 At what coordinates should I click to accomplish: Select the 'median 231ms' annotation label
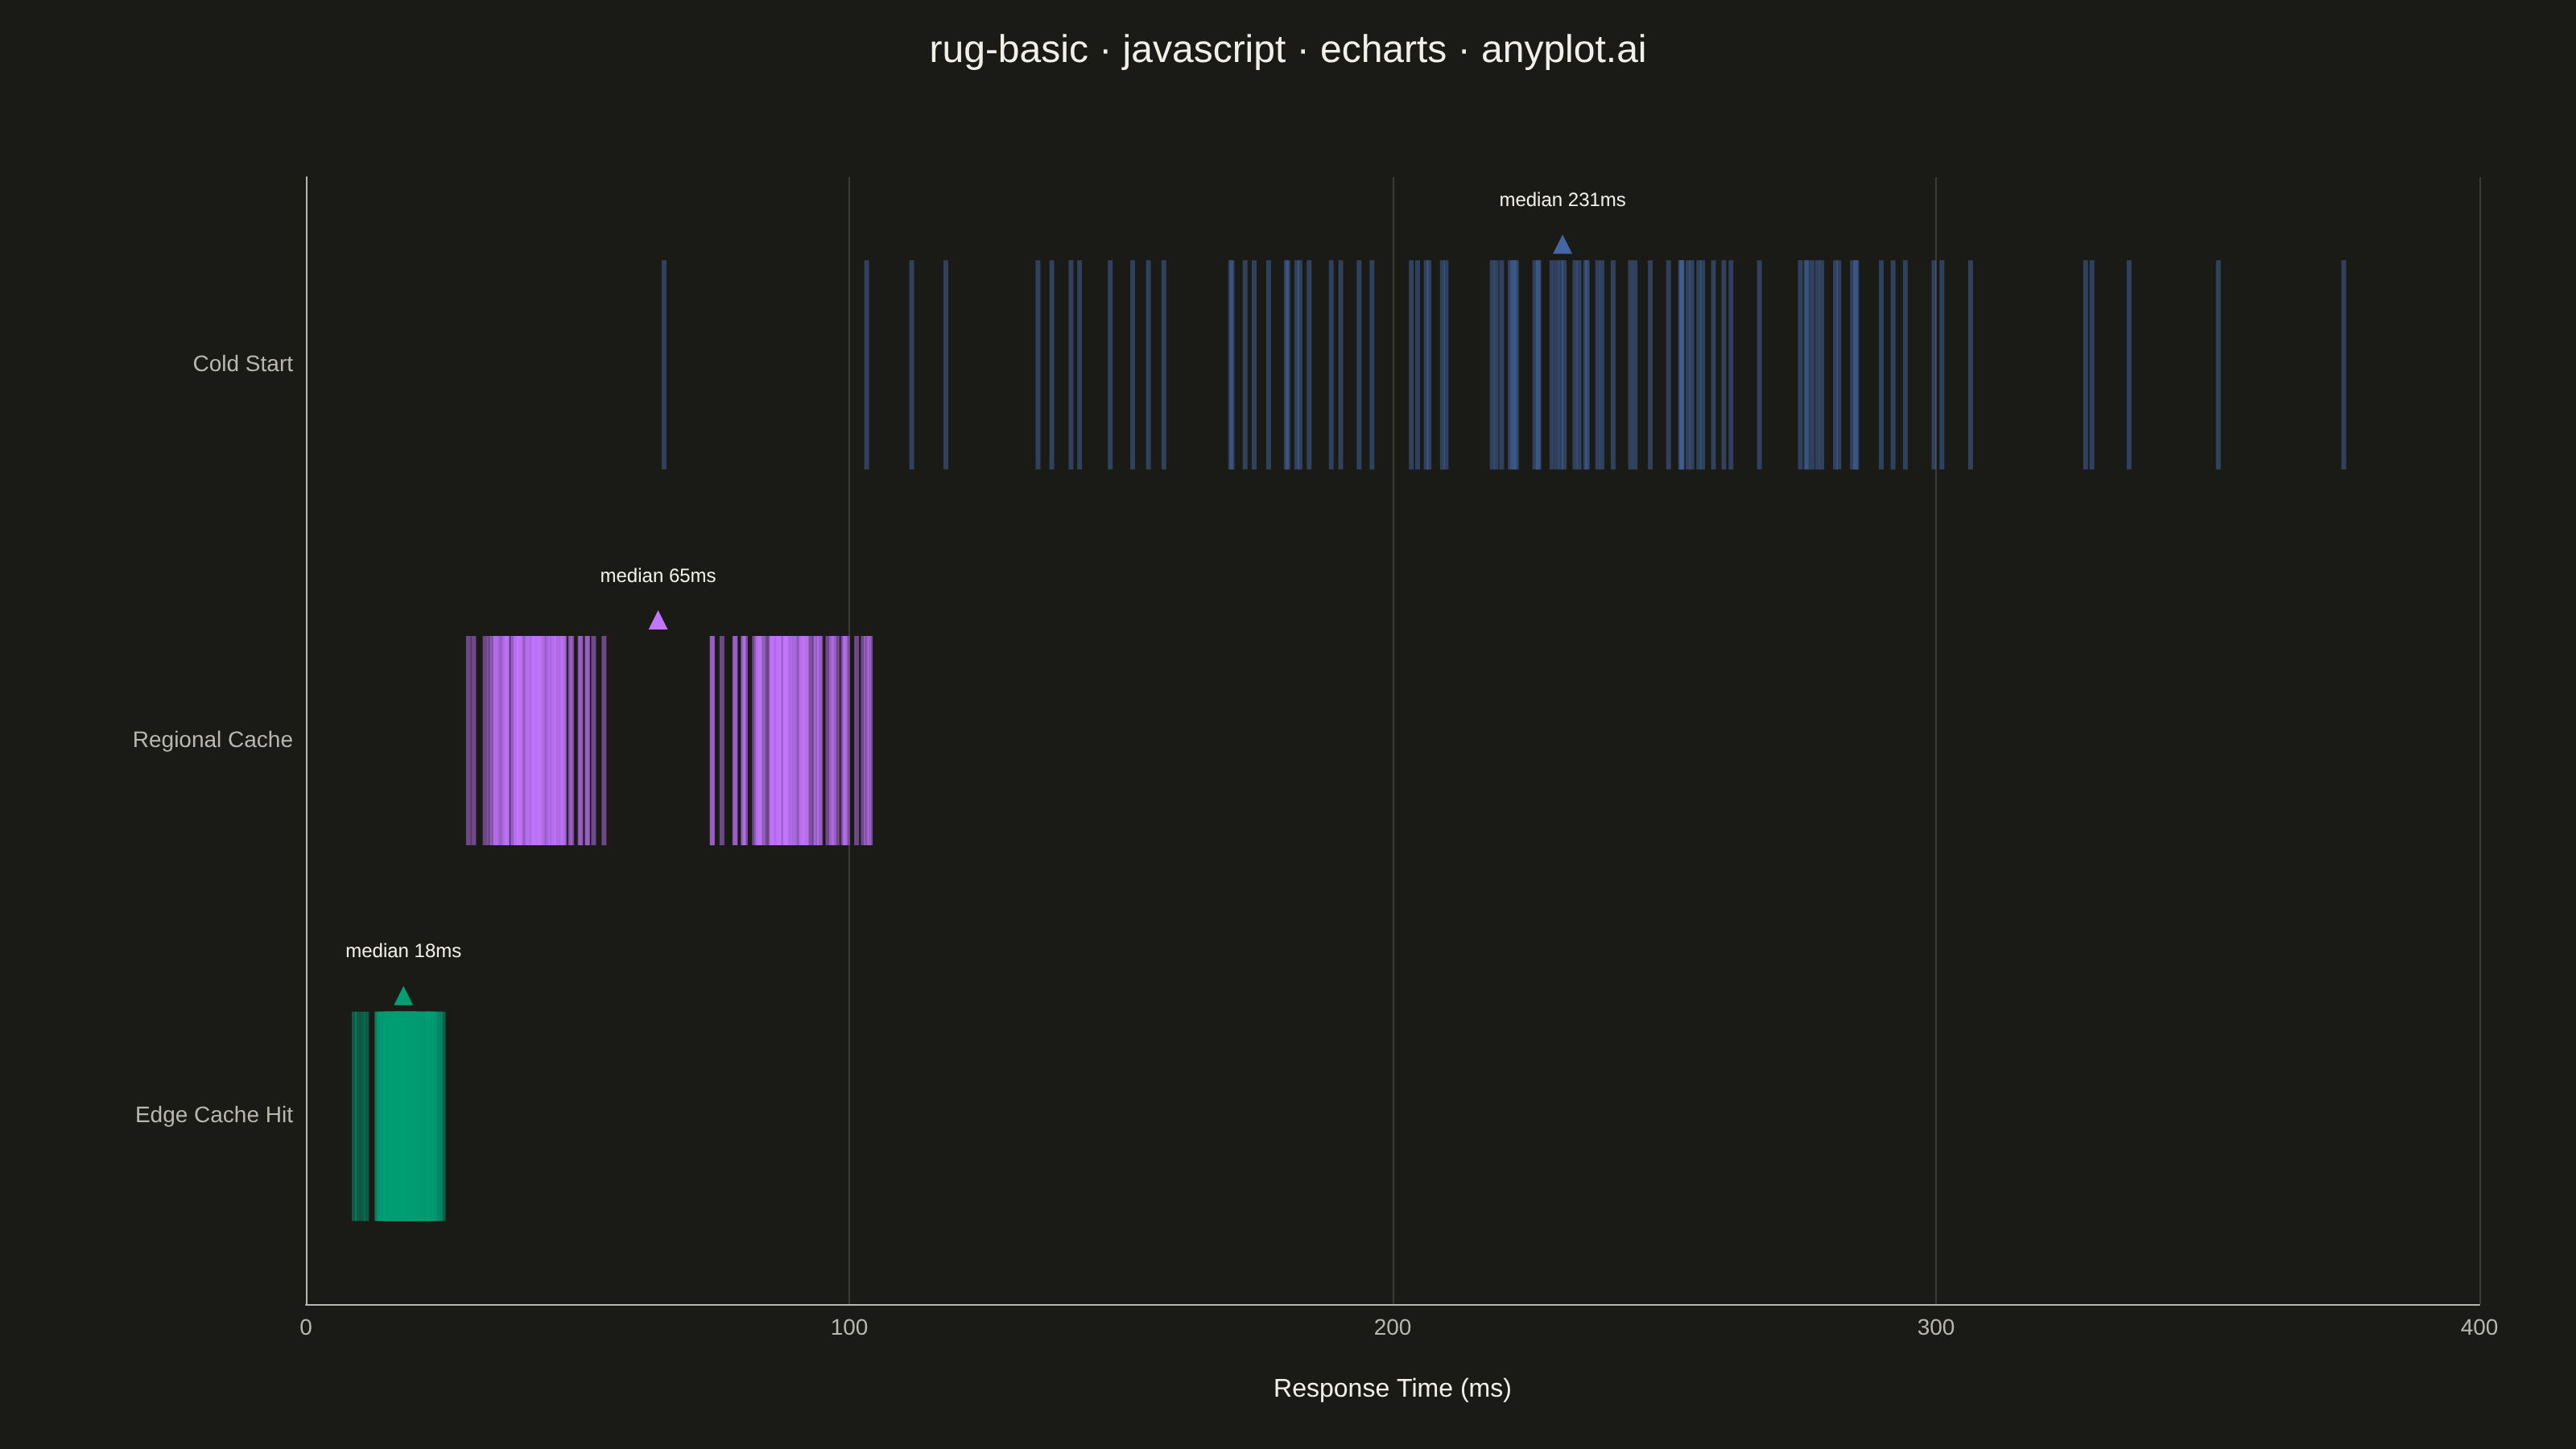point(1562,200)
